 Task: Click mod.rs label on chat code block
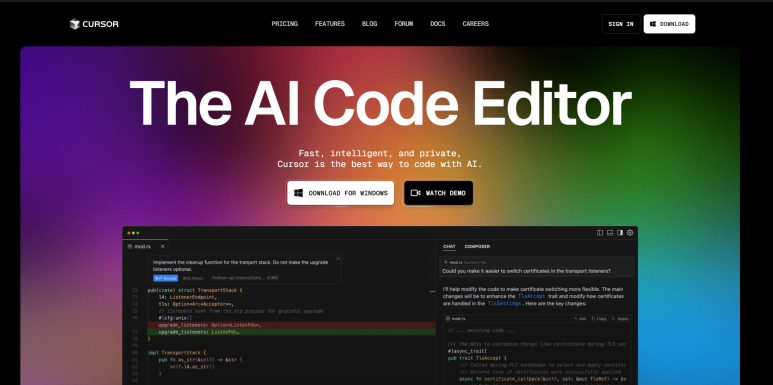(x=456, y=319)
